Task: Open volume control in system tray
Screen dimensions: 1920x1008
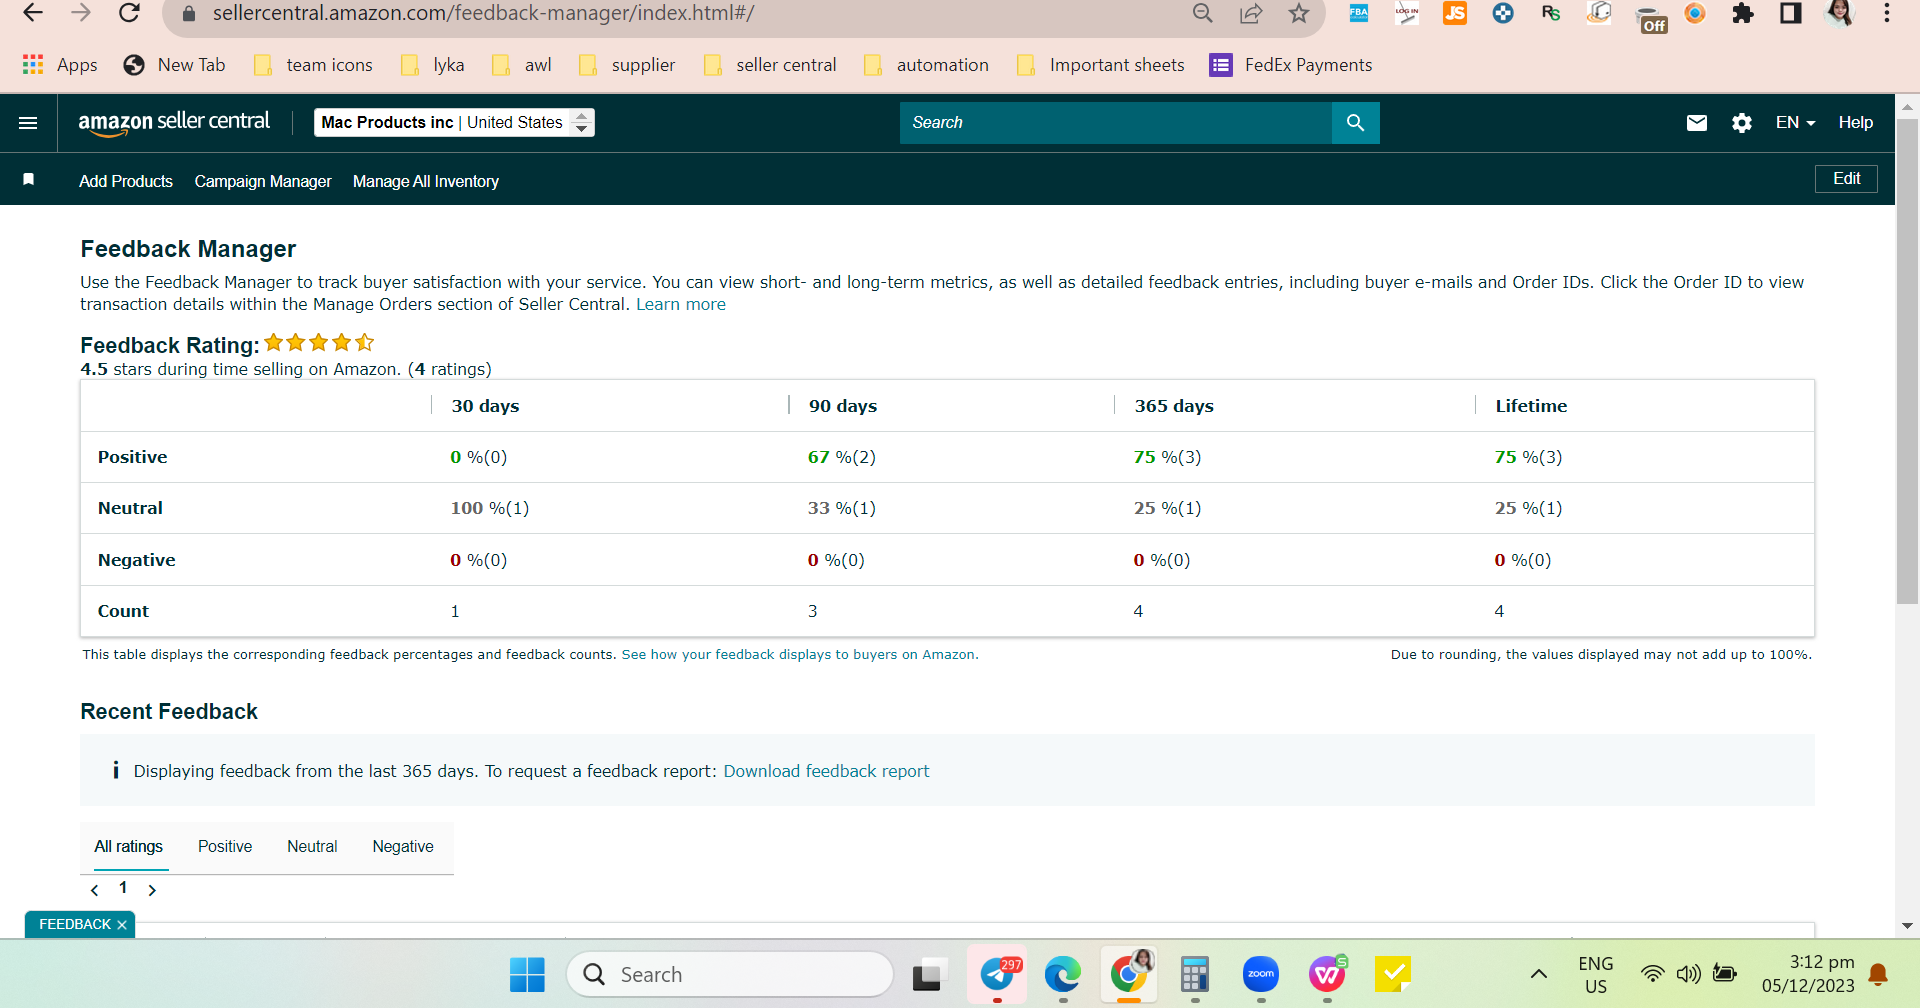Action: 1688,974
